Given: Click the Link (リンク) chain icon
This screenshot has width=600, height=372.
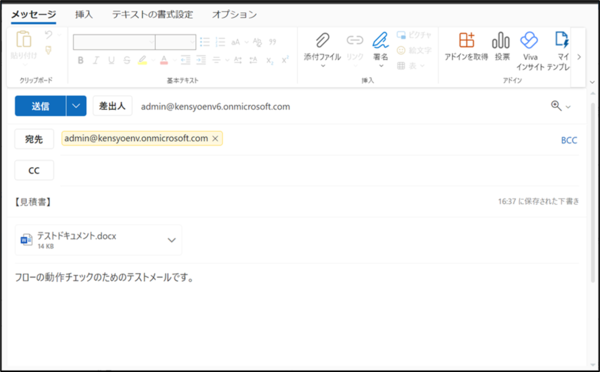Looking at the screenshot, I should [x=355, y=40].
